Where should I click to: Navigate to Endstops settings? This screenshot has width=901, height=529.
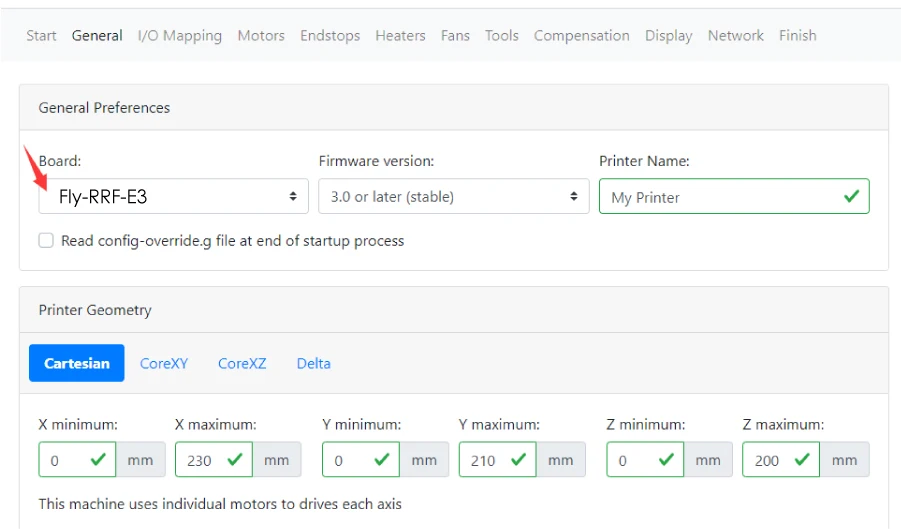tap(330, 35)
